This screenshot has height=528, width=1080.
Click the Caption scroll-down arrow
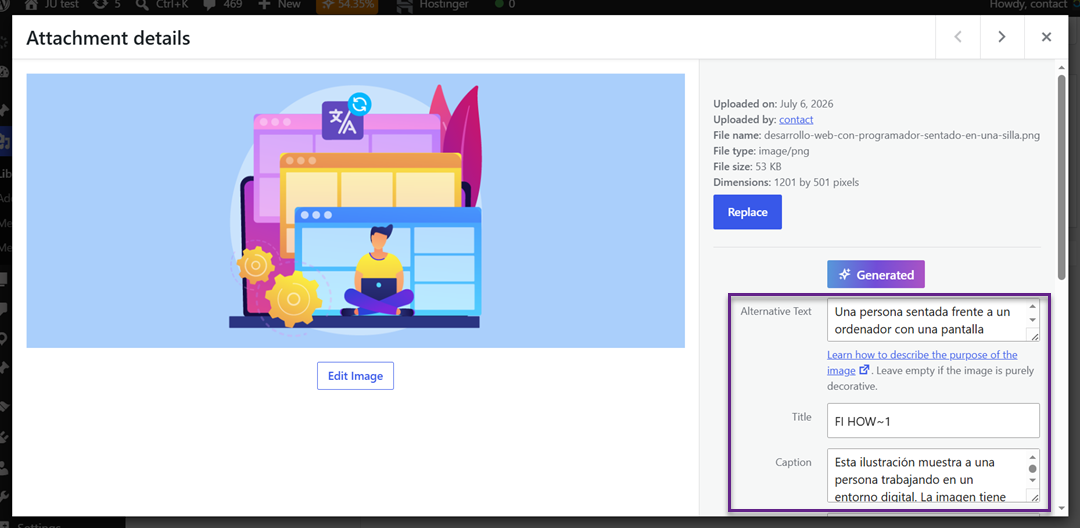pos(1032,480)
